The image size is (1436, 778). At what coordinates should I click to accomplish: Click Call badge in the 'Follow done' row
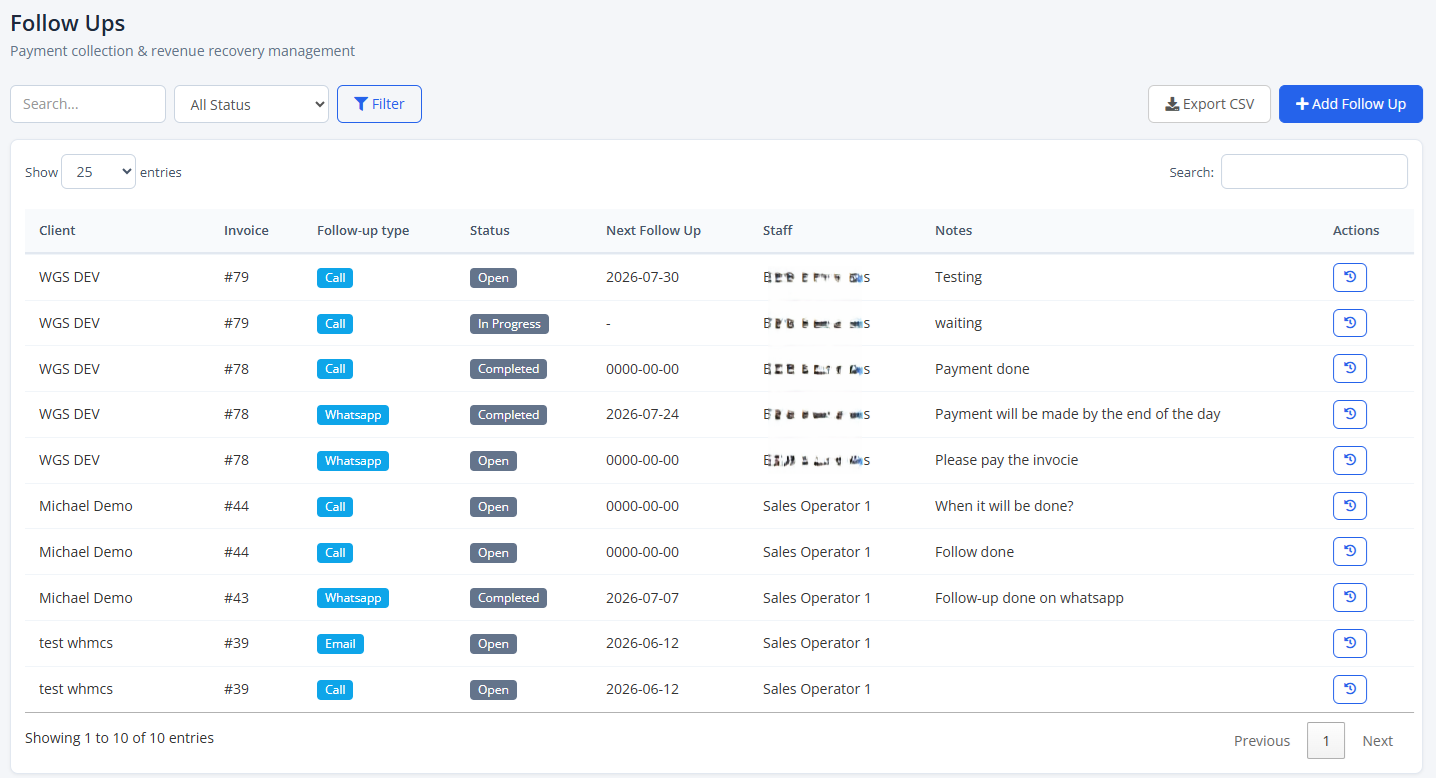[x=335, y=553]
